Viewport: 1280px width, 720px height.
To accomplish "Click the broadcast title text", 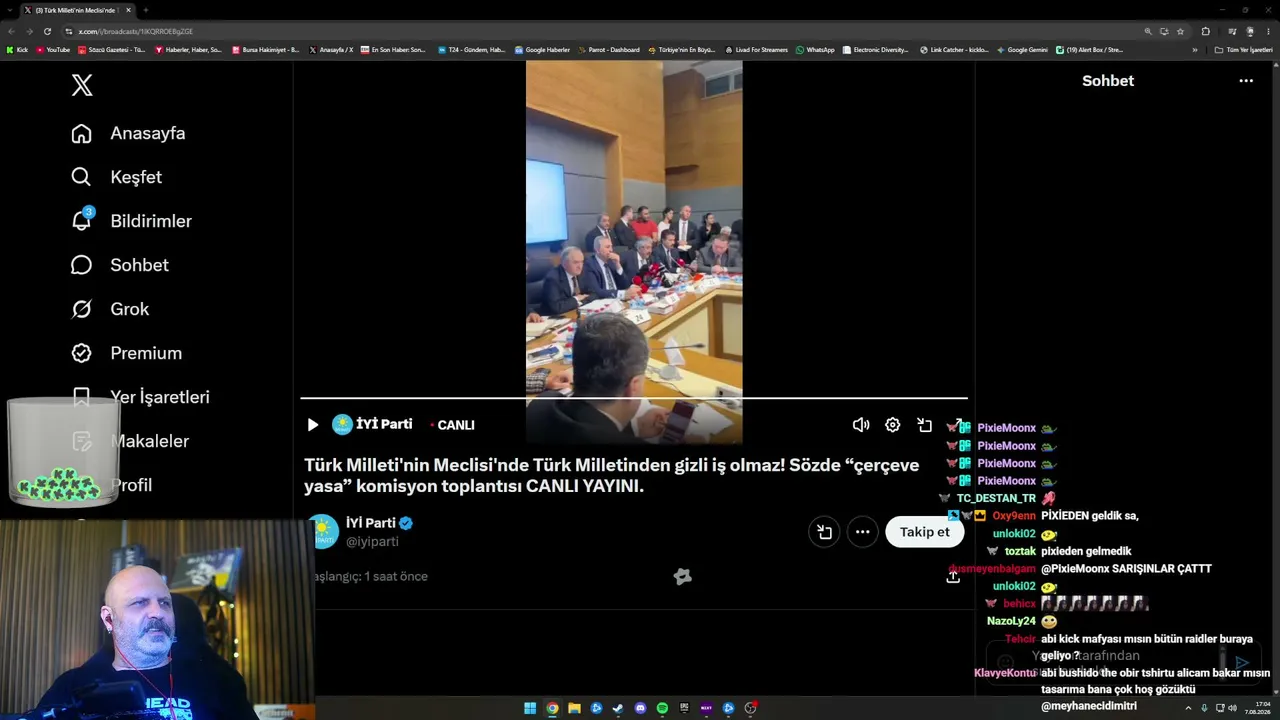I will point(612,476).
